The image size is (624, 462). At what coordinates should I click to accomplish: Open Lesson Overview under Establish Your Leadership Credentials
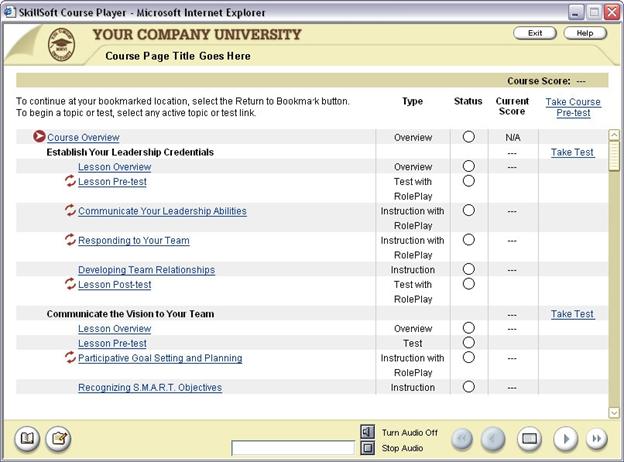pyautogui.click(x=115, y=167)
